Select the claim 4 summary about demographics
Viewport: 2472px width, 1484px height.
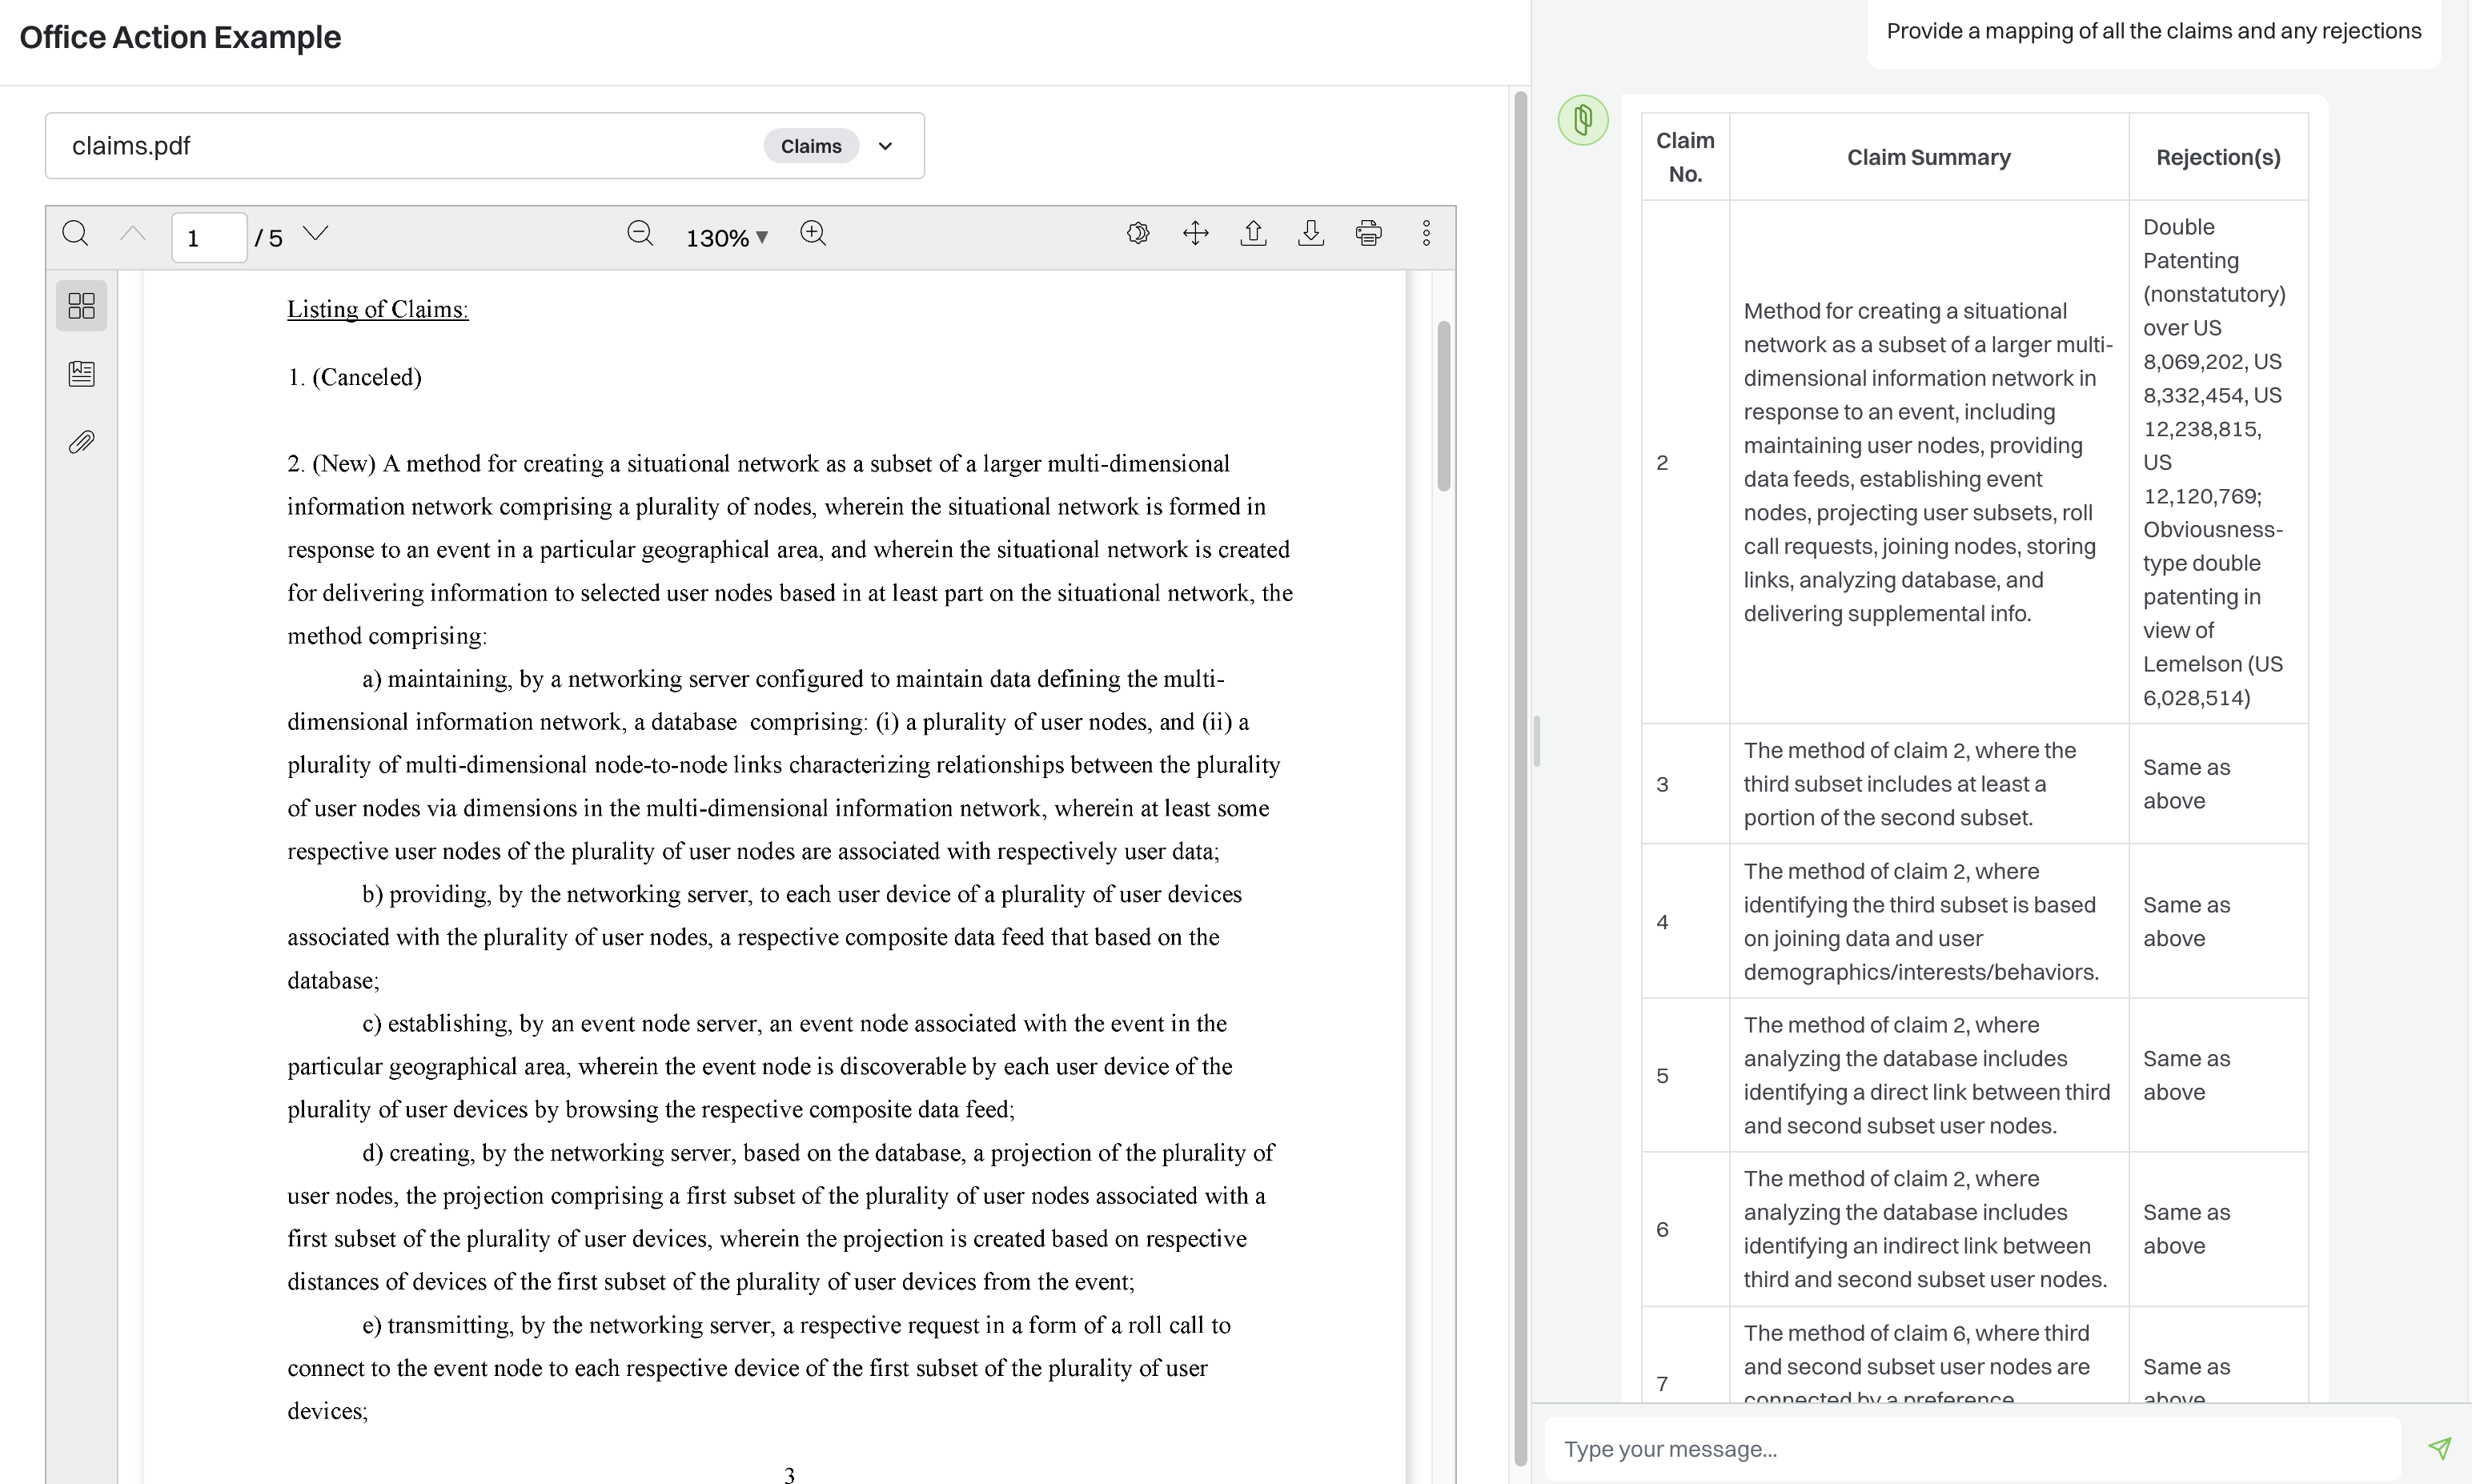pos(1921,921)
